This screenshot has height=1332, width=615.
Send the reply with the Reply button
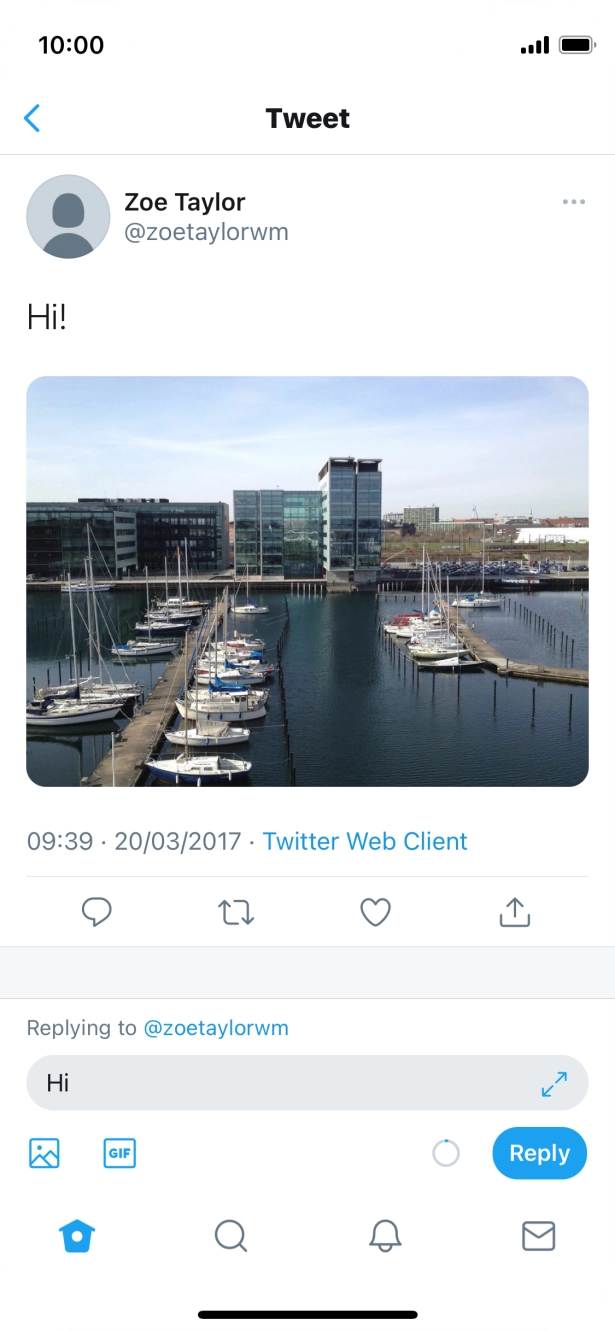click(539, 1153)
